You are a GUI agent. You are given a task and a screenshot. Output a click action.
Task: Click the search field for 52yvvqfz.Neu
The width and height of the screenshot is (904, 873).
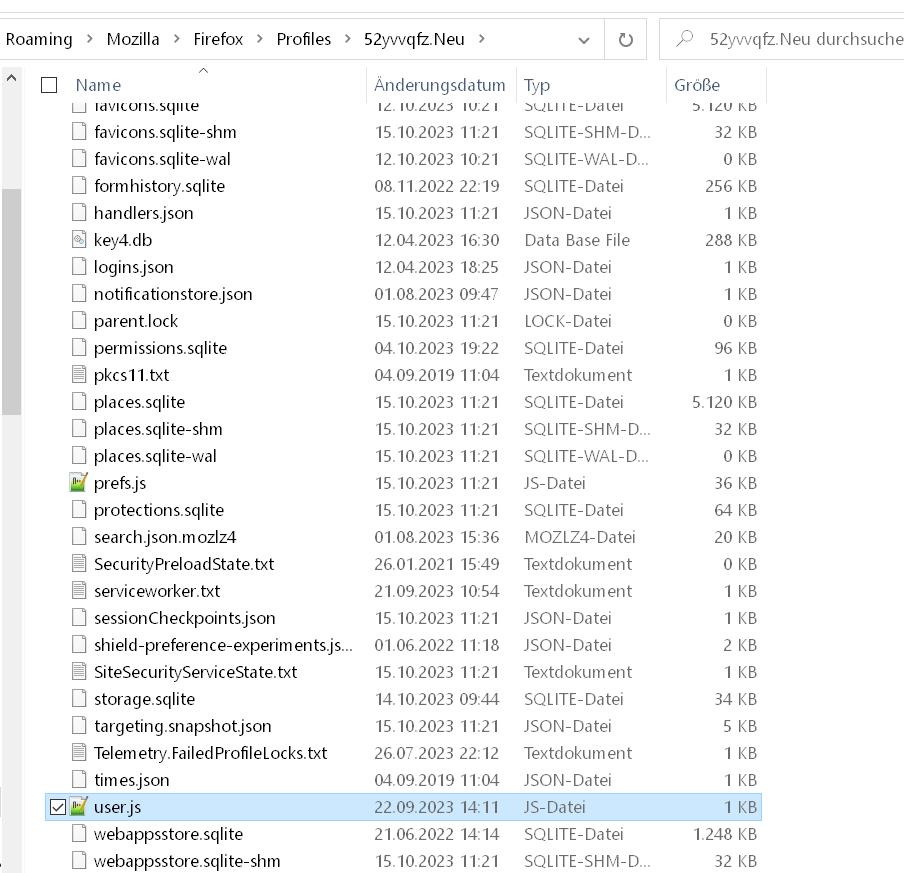pos(800,40)
